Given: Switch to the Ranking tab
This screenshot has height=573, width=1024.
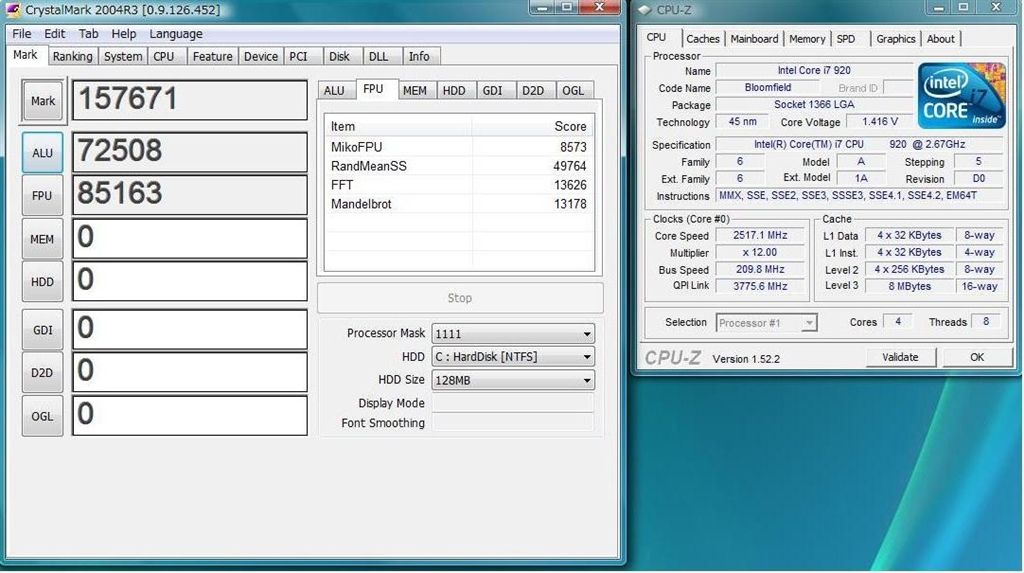Looking at the screenshot, I should coord(72,57).
